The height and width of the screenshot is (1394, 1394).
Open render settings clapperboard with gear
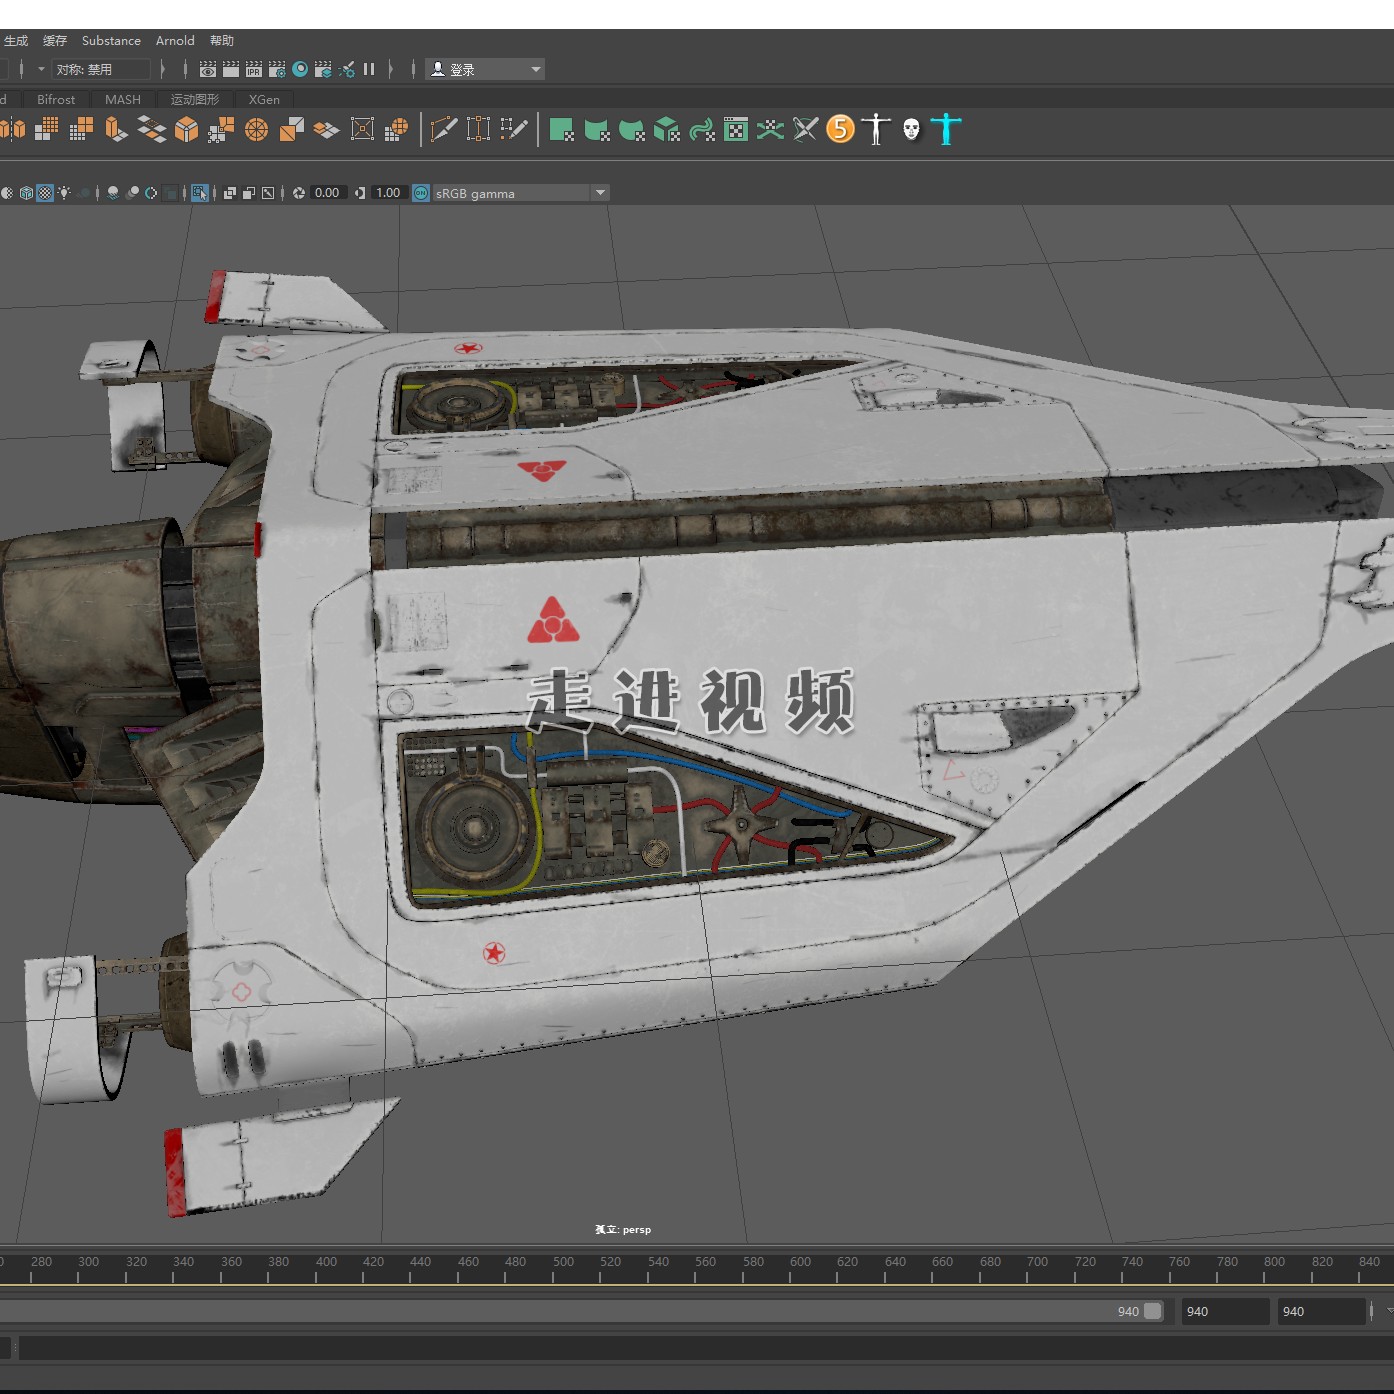(277, 69)
